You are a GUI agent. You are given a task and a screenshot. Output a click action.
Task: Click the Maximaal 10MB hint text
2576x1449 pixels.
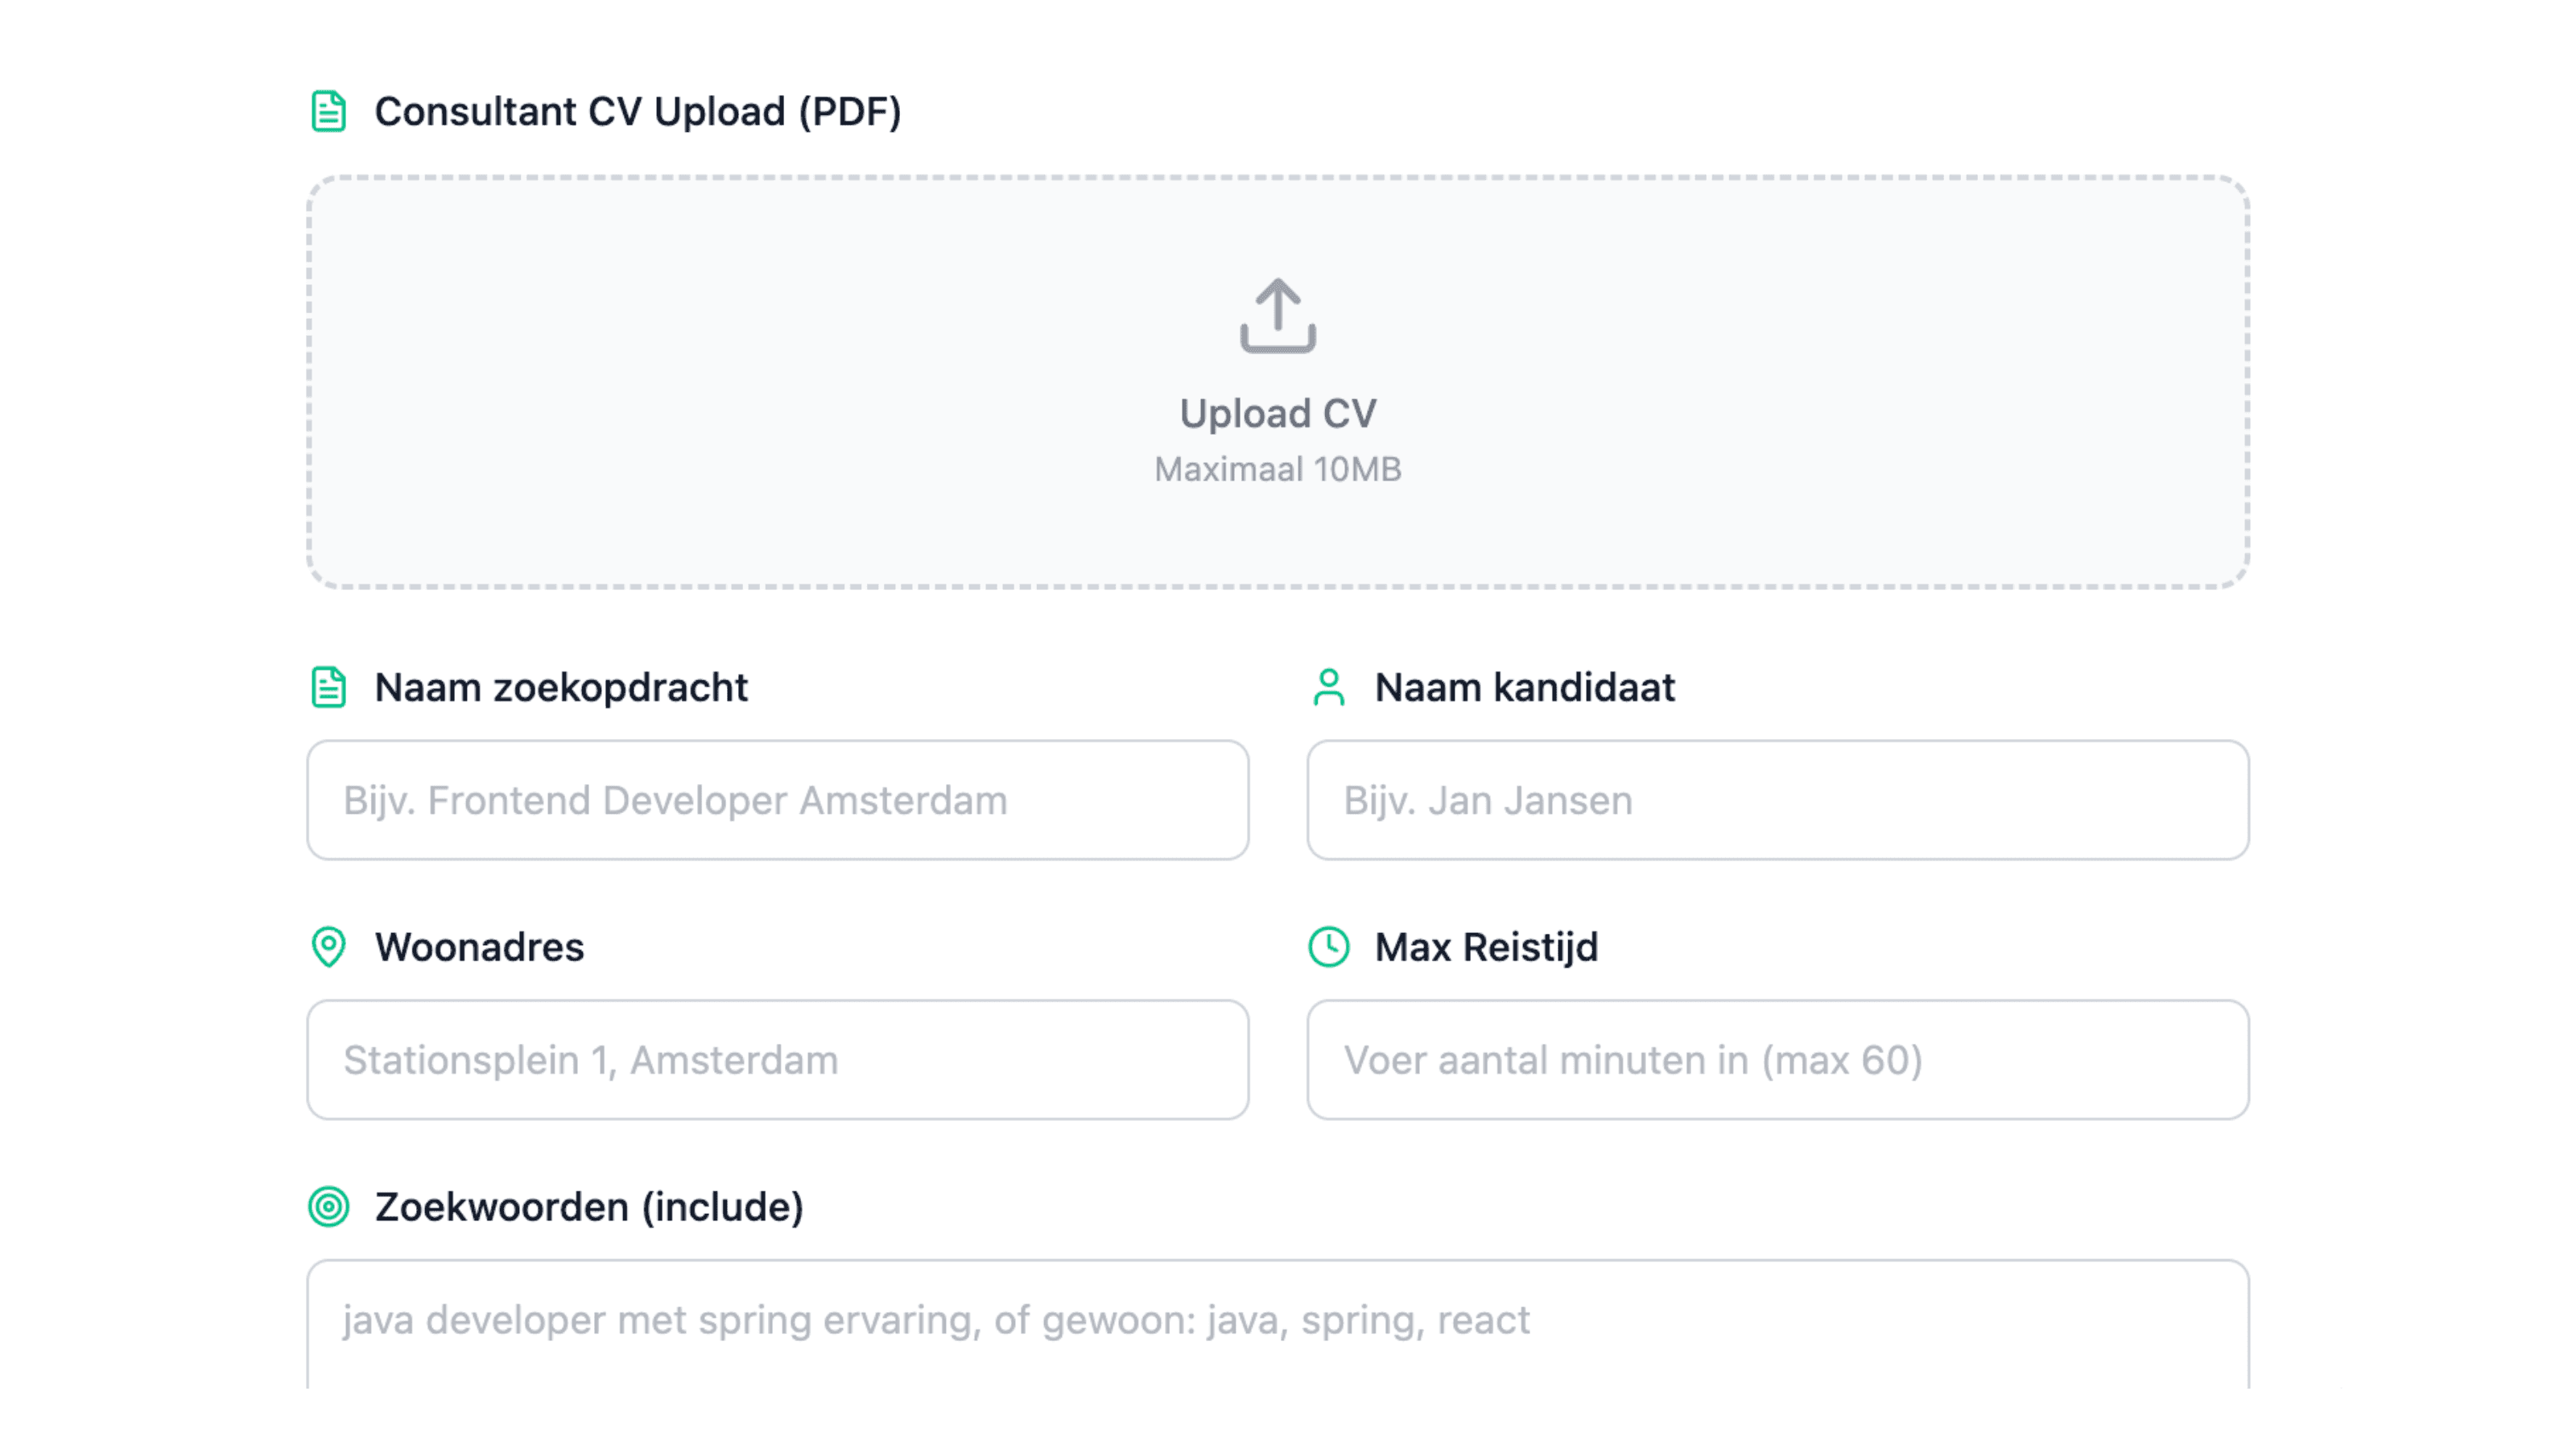click(1277, 469)
